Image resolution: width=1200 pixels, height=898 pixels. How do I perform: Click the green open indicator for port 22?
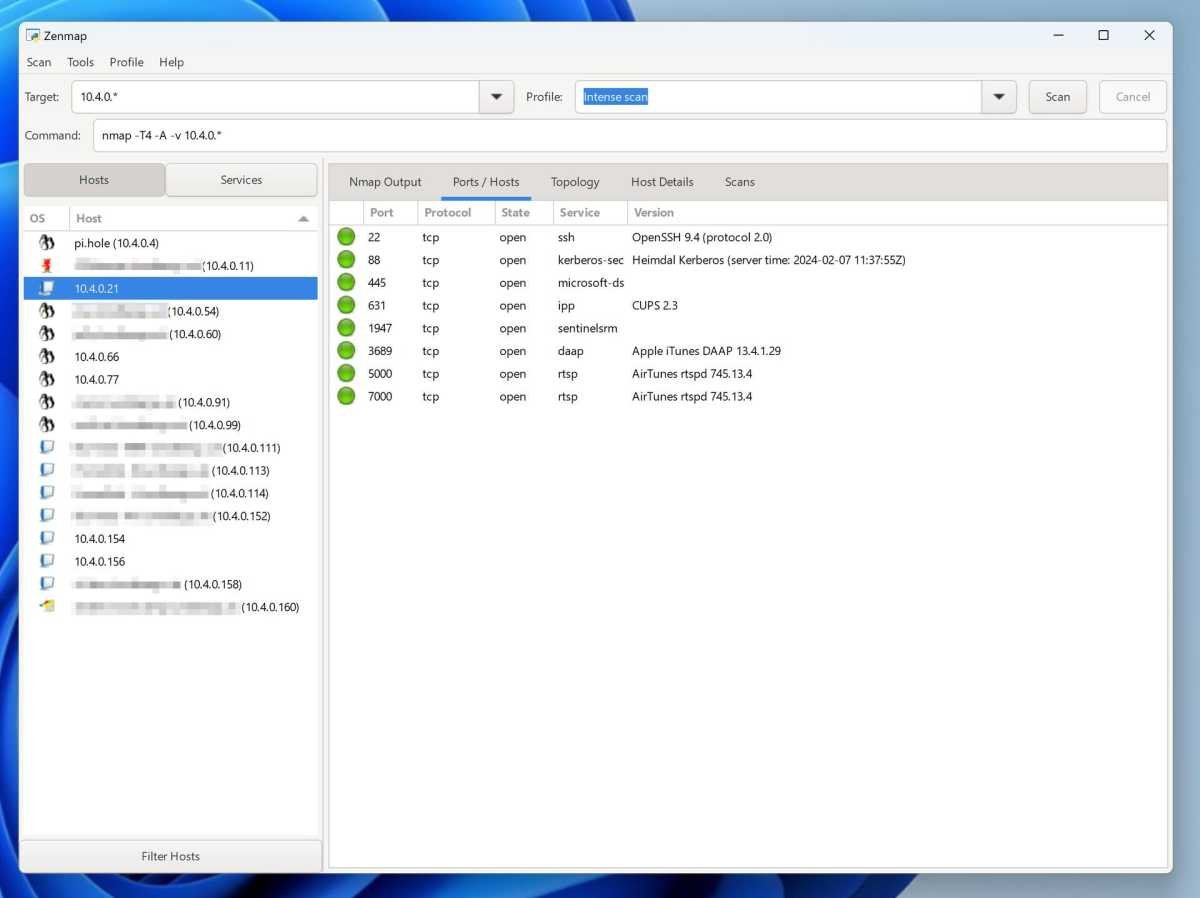346,237
